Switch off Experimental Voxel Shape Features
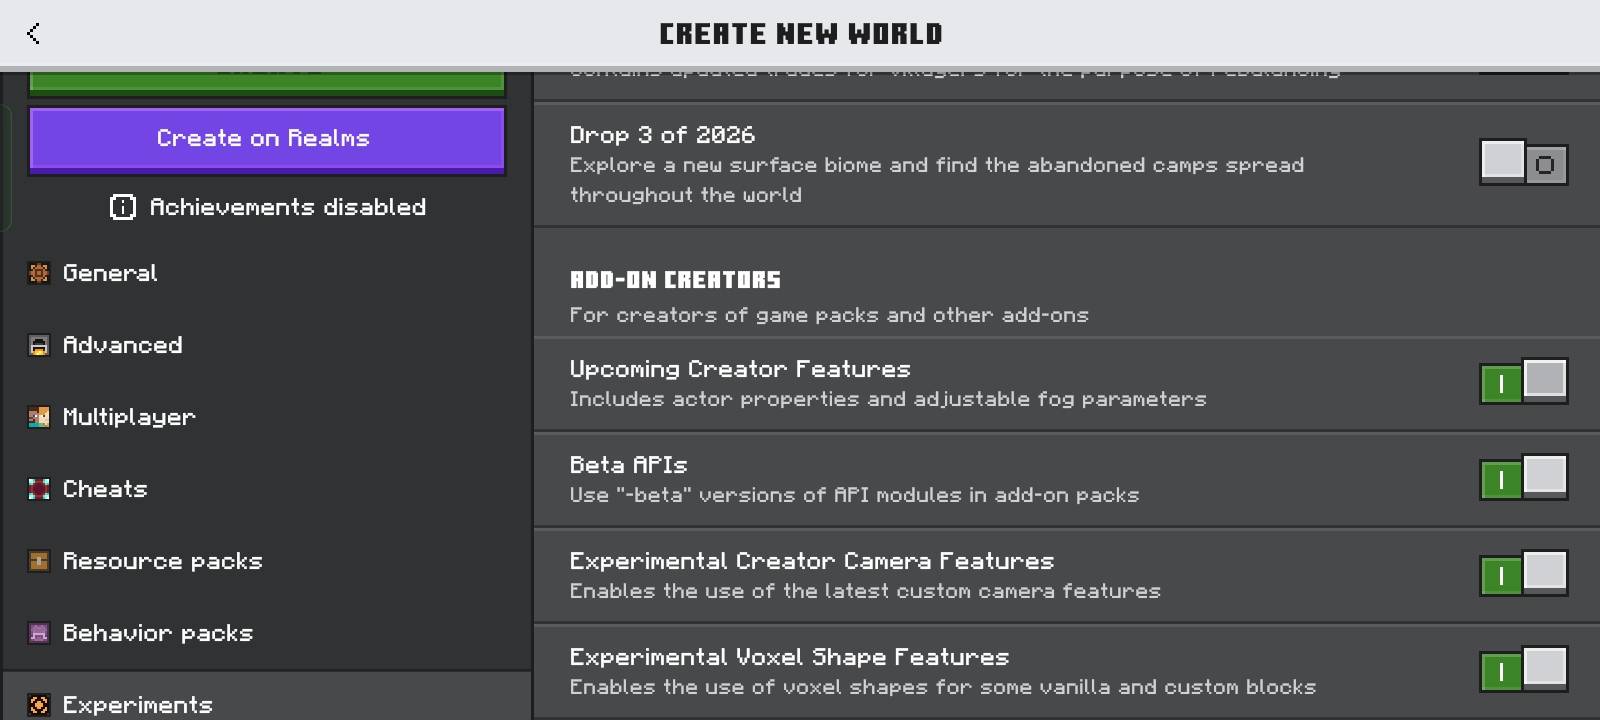 1523,669
